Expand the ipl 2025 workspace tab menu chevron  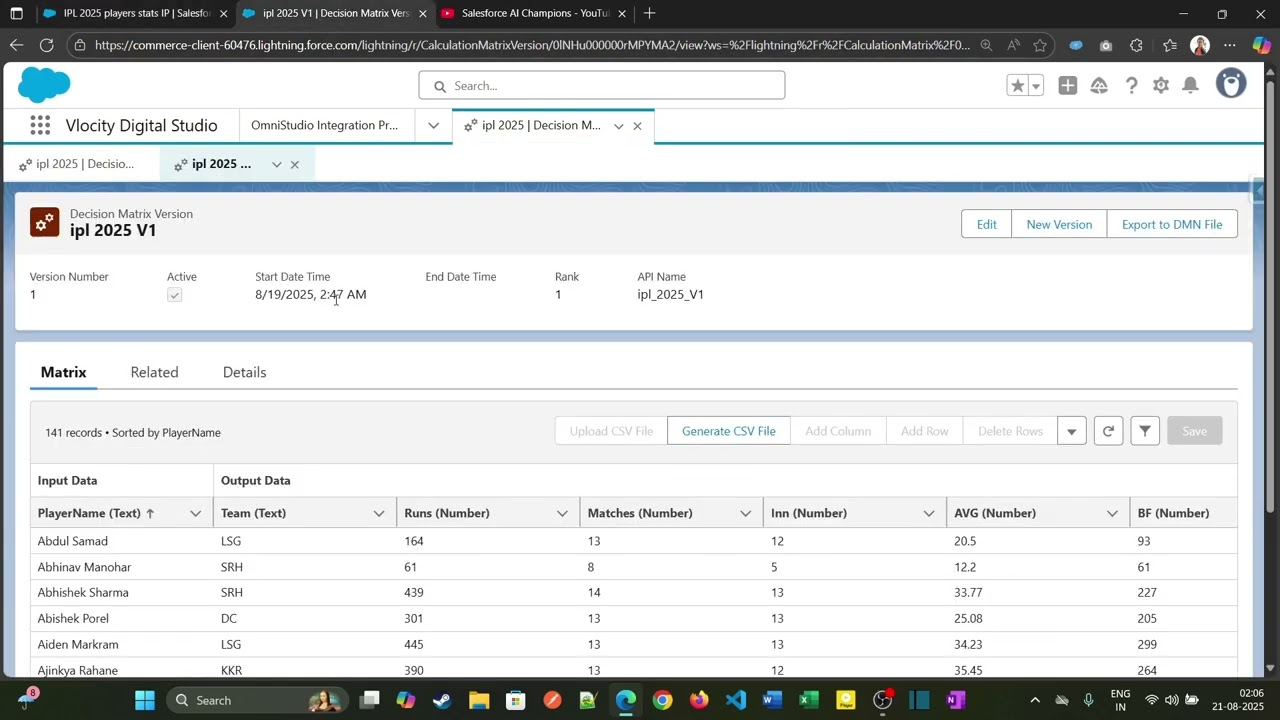click(x=618, y=126)
